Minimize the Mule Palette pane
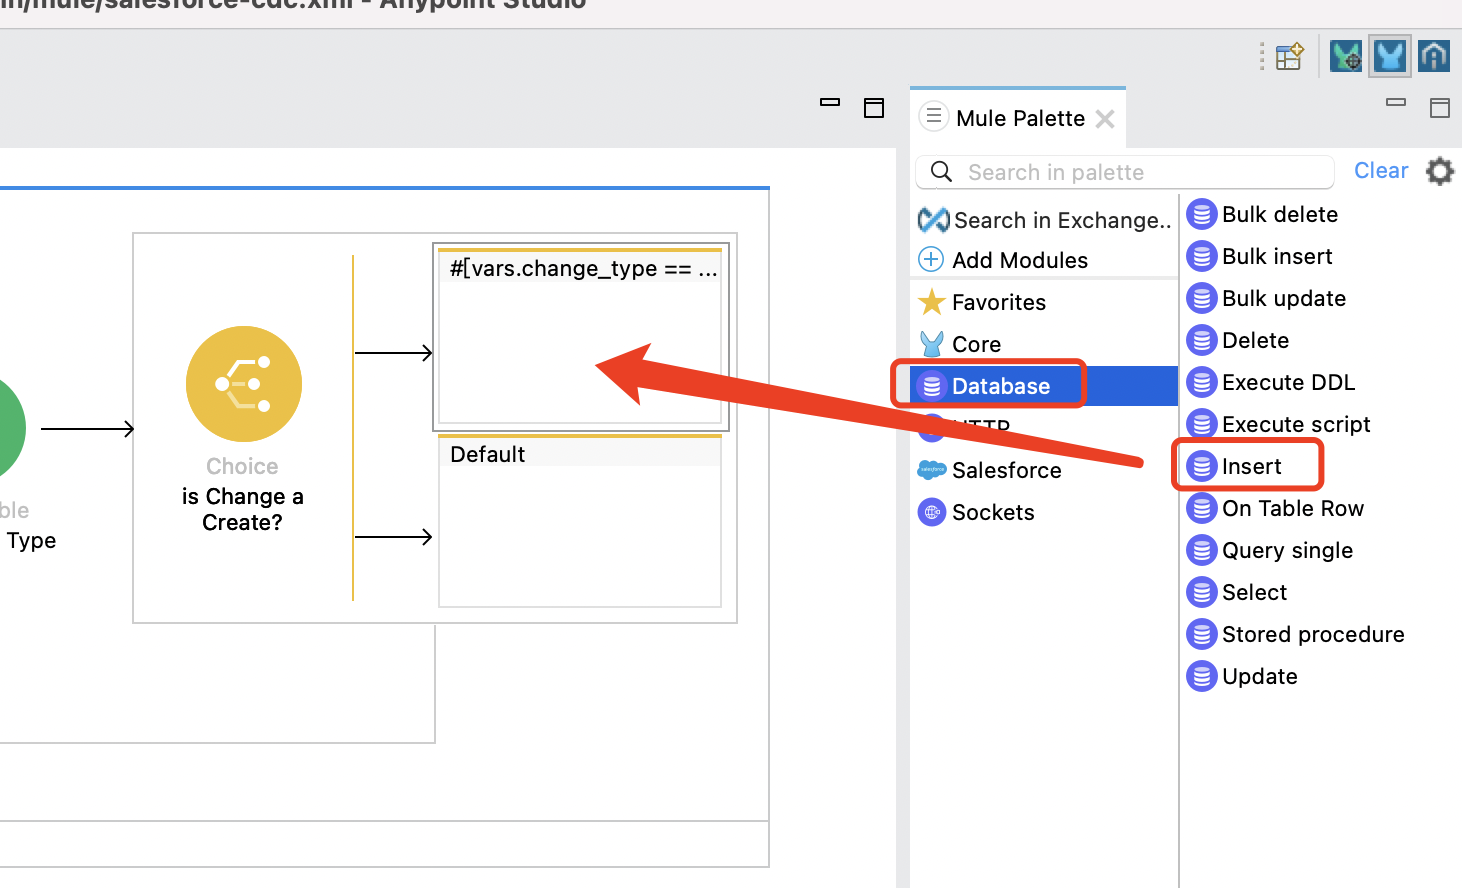 tap(1396, 102)
